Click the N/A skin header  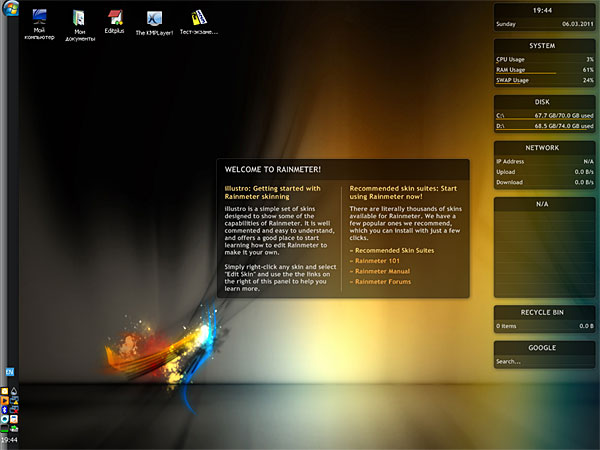click(542, 204)
